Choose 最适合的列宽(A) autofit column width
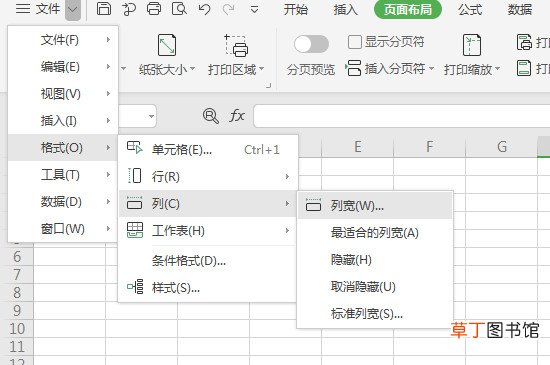 click(375, 232)
